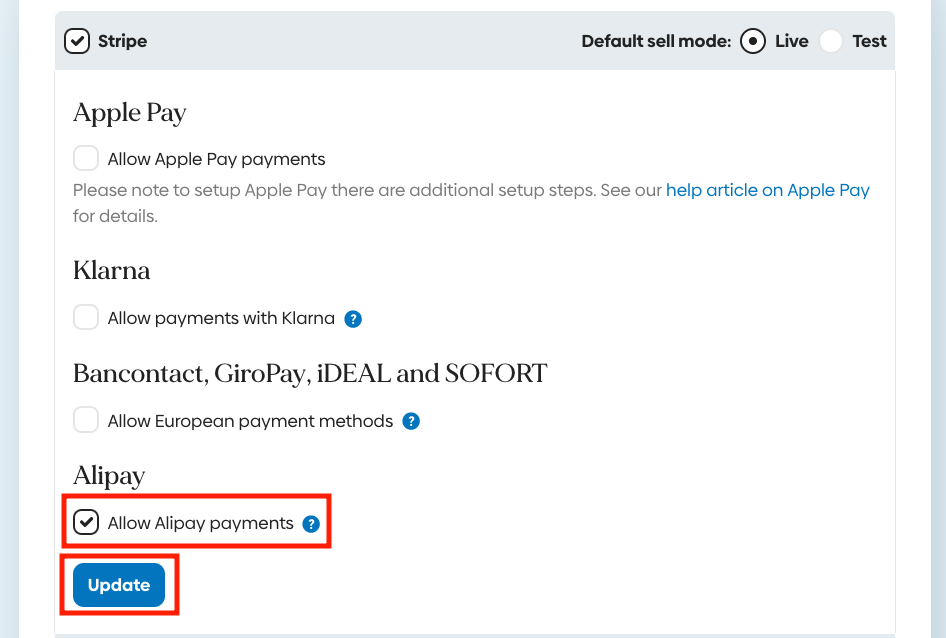
Task: Open European payment methods help icon
Action: [411, 421]
